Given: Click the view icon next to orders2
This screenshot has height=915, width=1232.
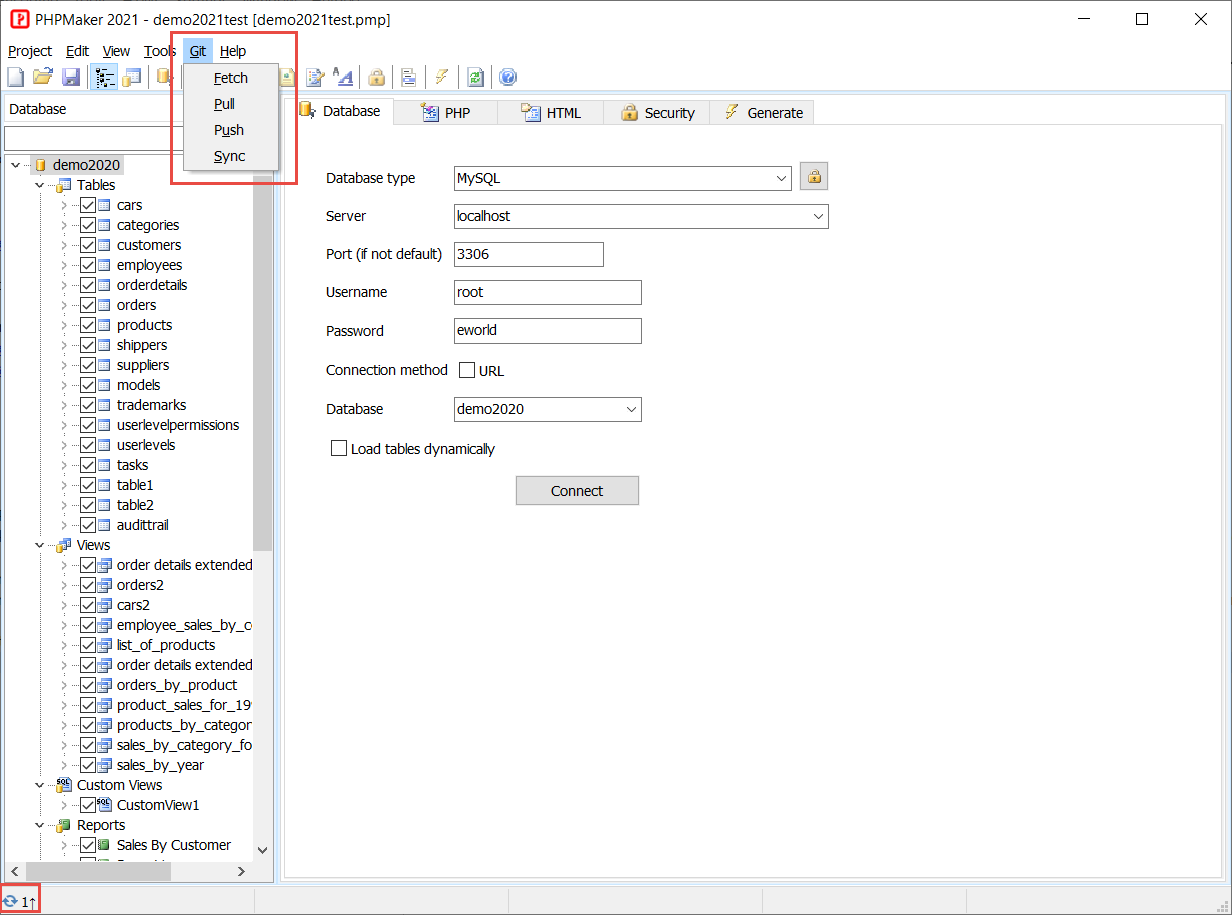Looking at the screenshot, I should 104,585.
